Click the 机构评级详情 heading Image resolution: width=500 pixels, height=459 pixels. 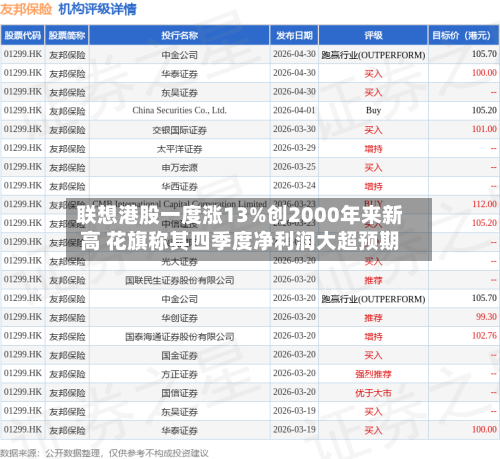pos(97,9)
